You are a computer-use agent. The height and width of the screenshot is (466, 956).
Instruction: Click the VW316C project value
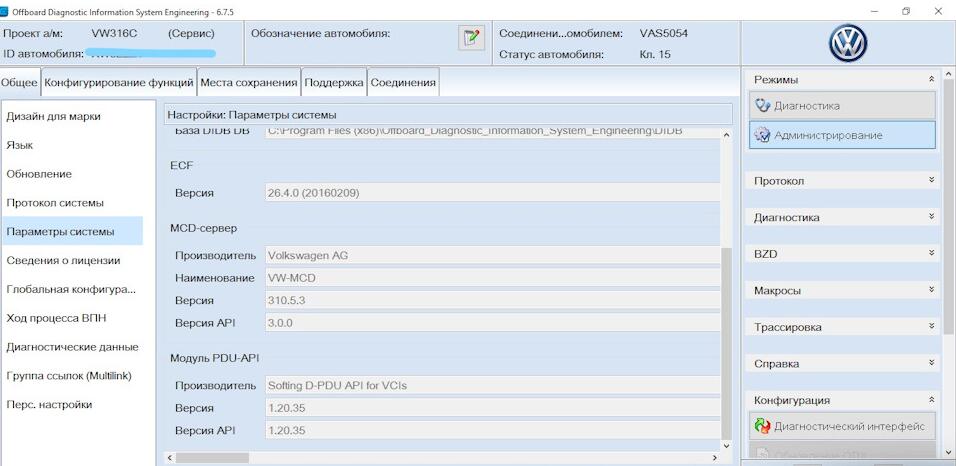[114, 34]
